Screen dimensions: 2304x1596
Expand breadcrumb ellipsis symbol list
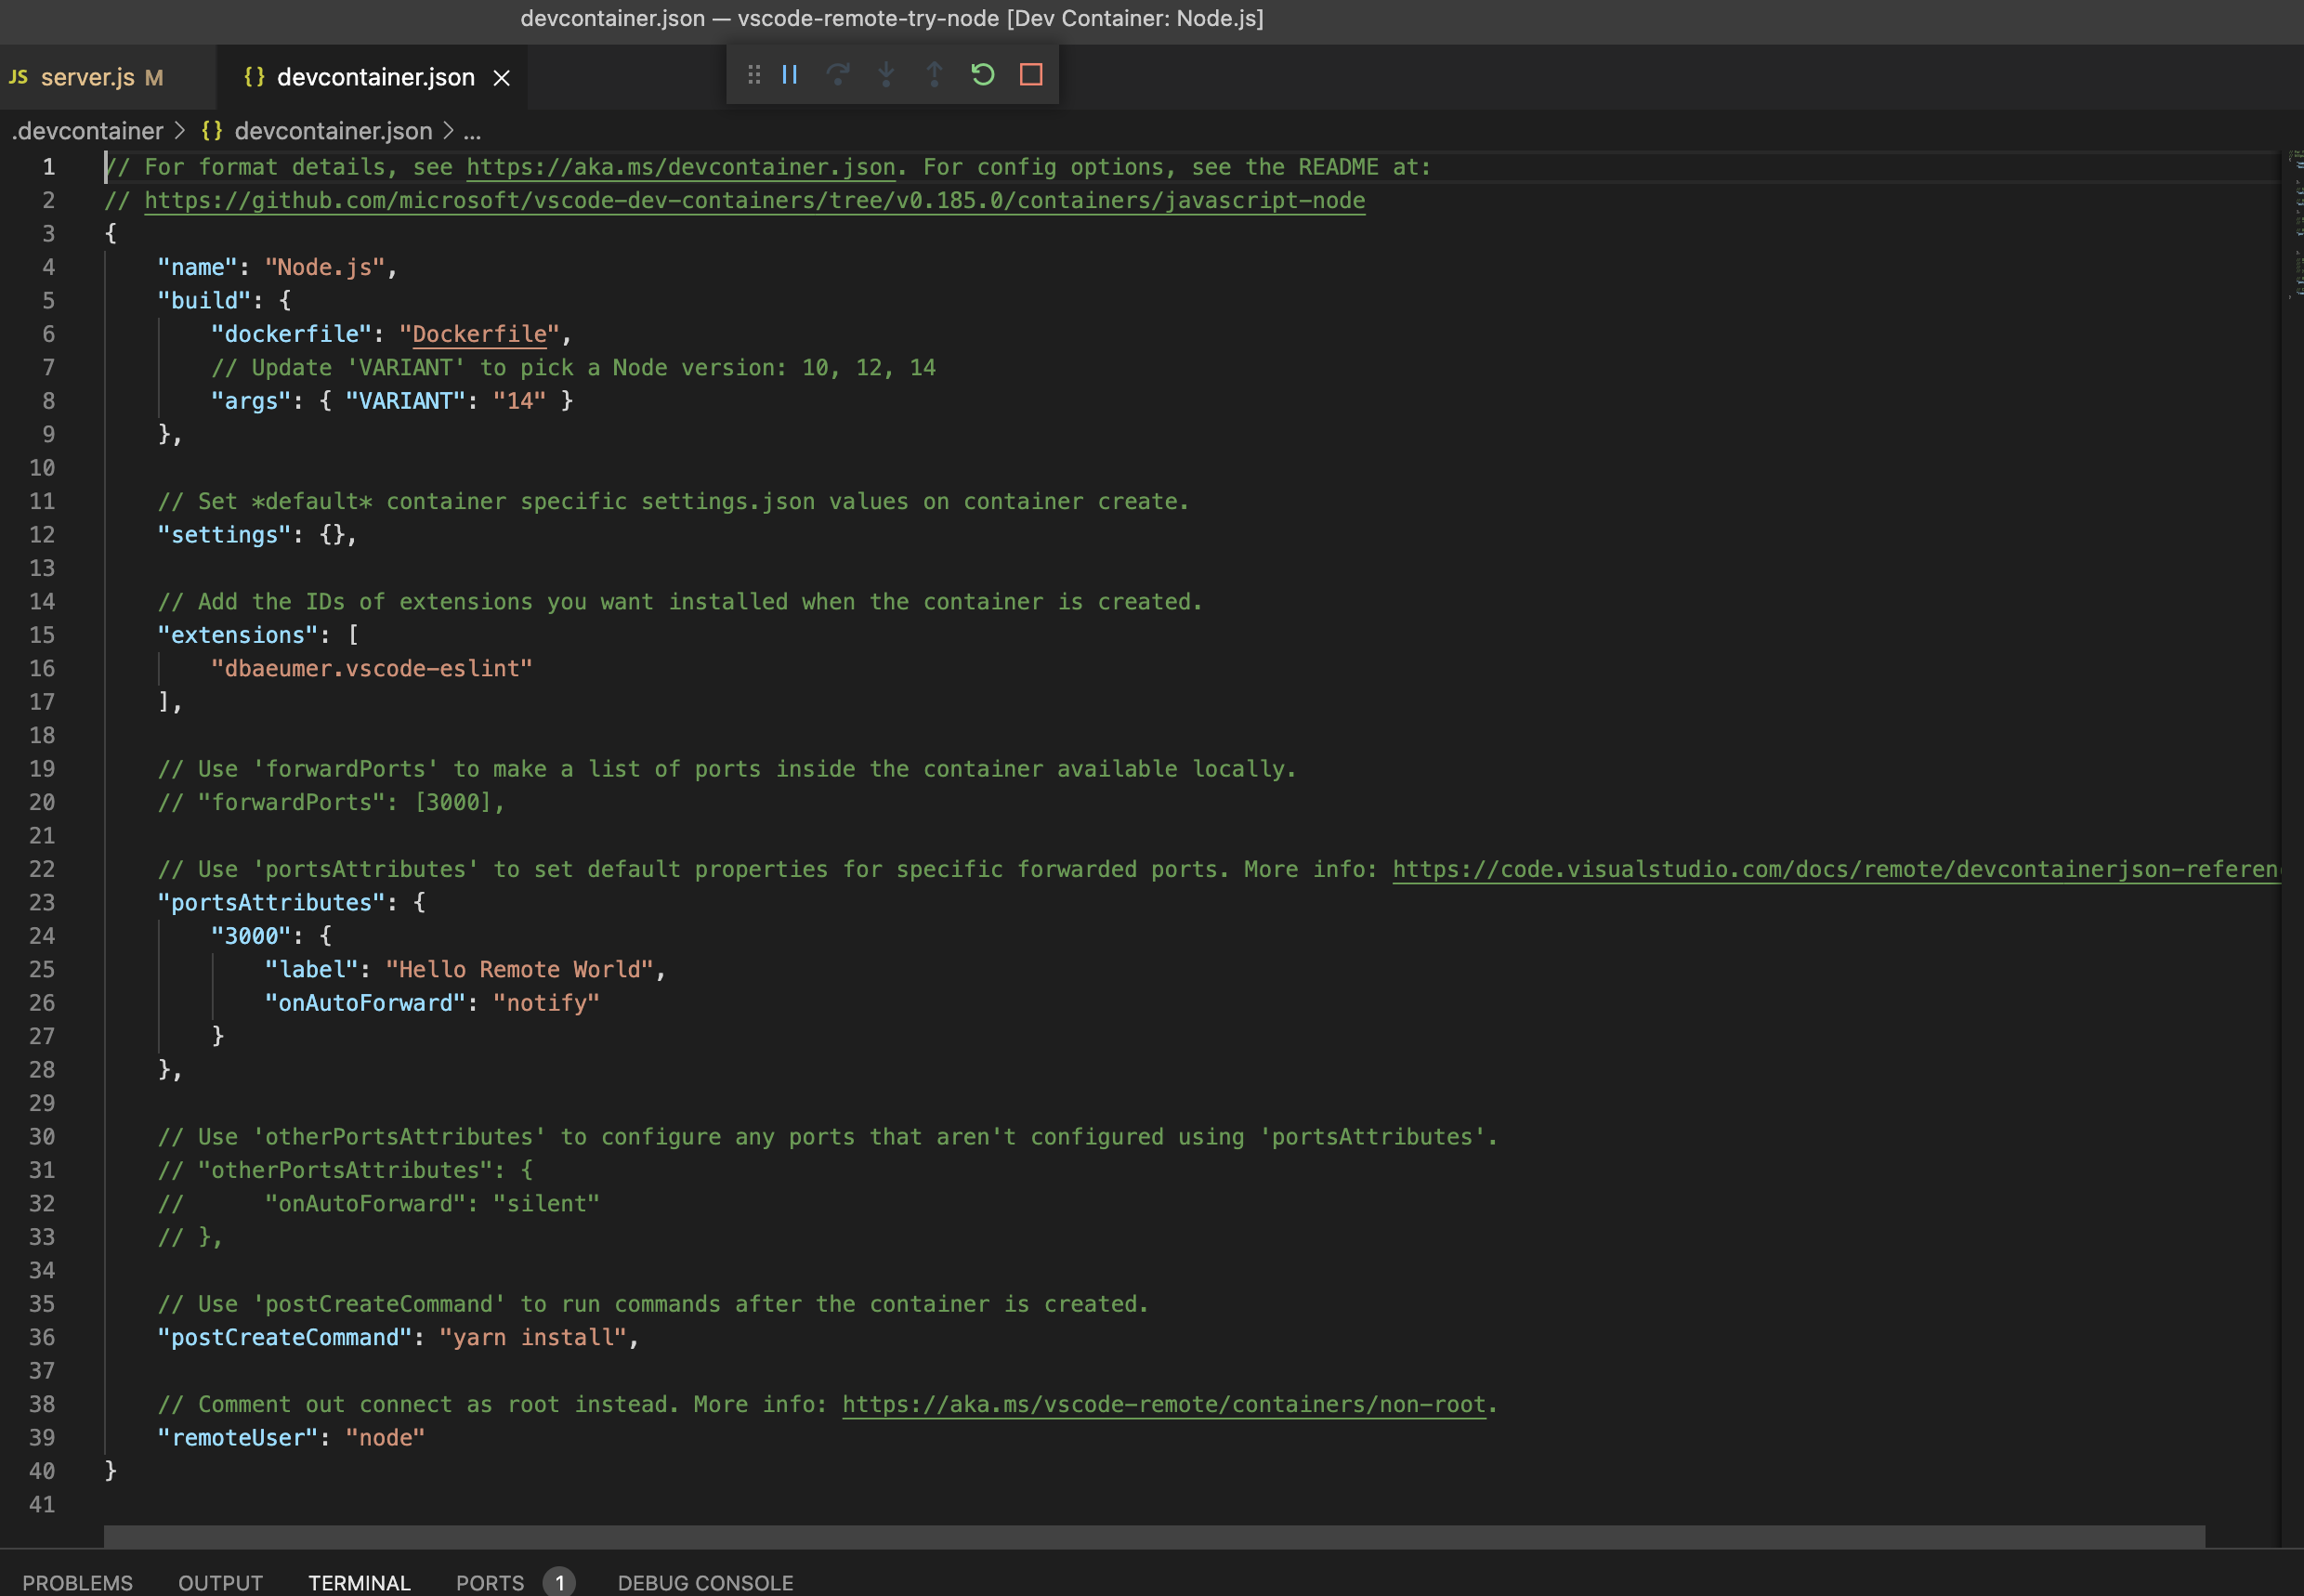pos(472,131)
